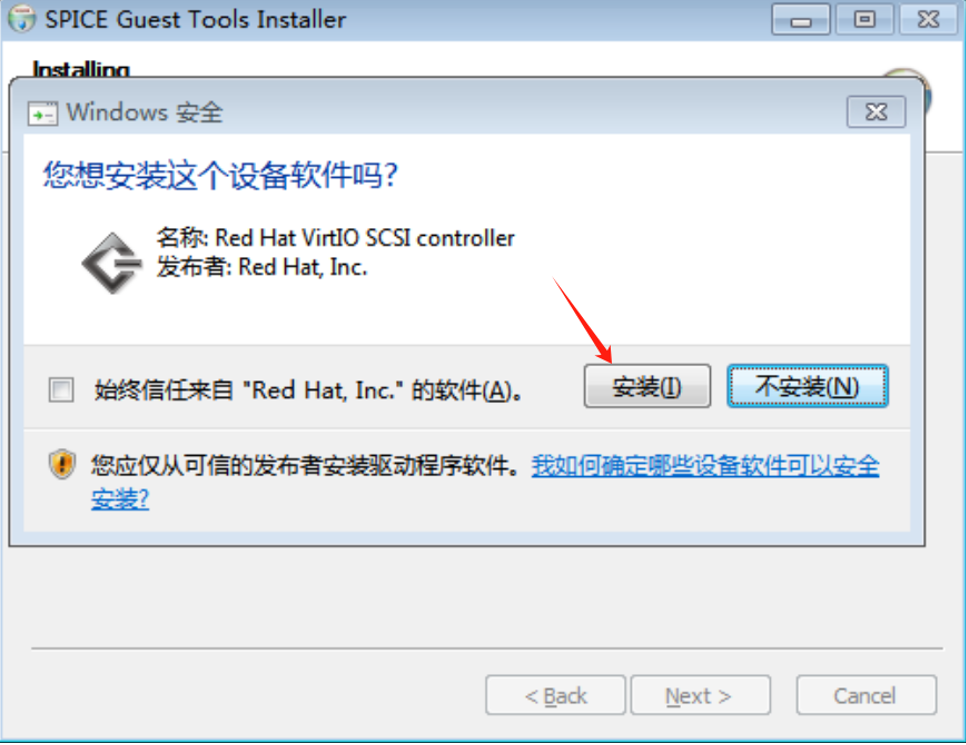Image resolution: width=966 pixels, height=745 pixels.
Task: Click the 安装(I) button
Action: (x=647, y=386)
